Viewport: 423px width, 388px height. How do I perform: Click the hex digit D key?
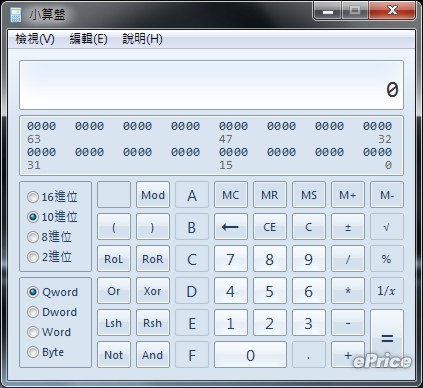192,291
